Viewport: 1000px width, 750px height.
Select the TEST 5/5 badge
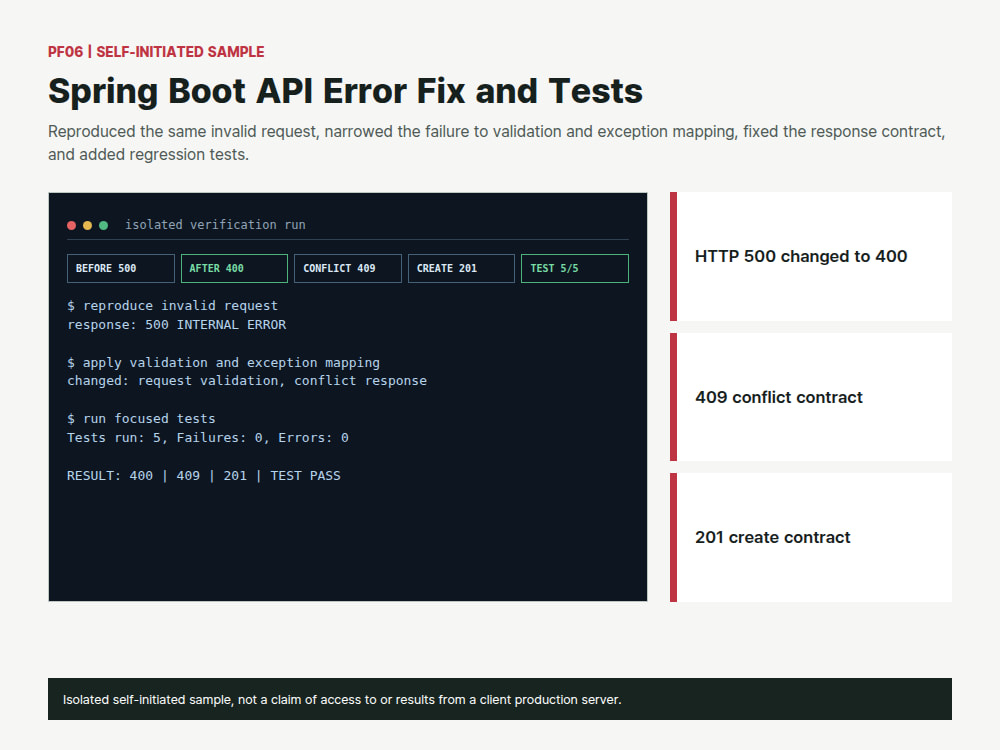575,268
